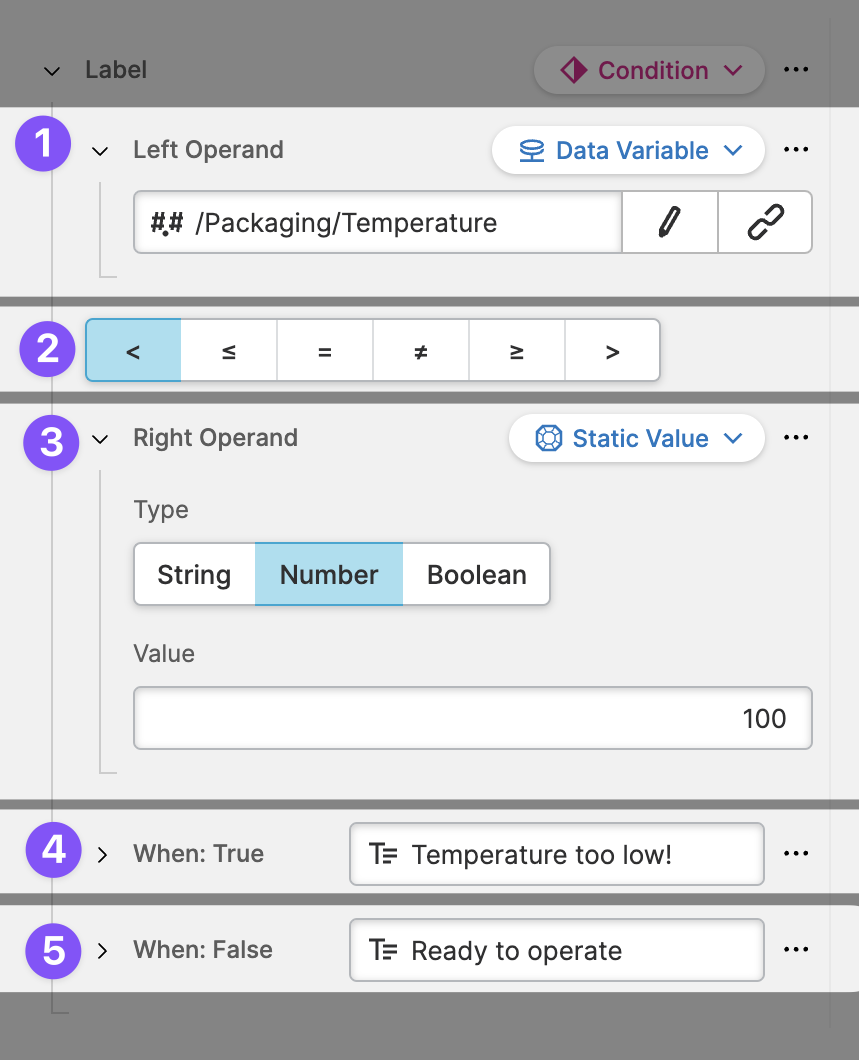
Task: Open the Condition type dropdown
Action: (650, 71)
